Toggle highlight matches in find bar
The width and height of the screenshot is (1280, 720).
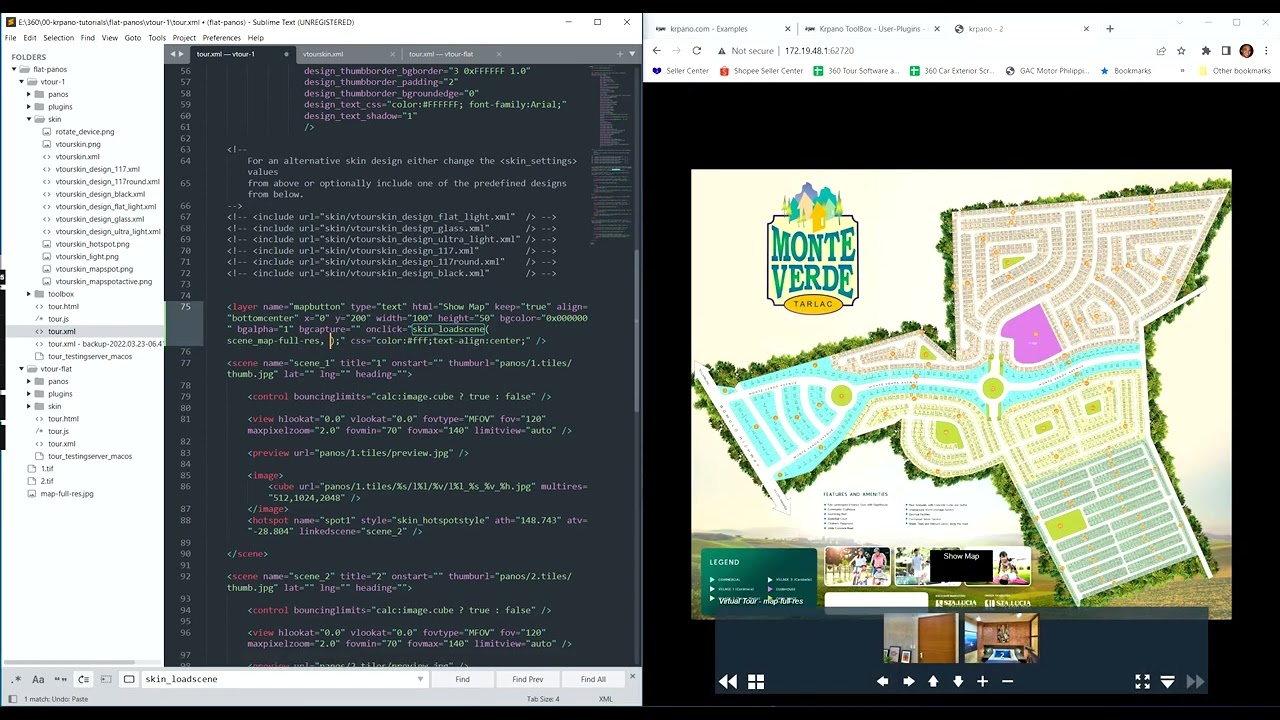pyautogui.click(x=129, y=679)
